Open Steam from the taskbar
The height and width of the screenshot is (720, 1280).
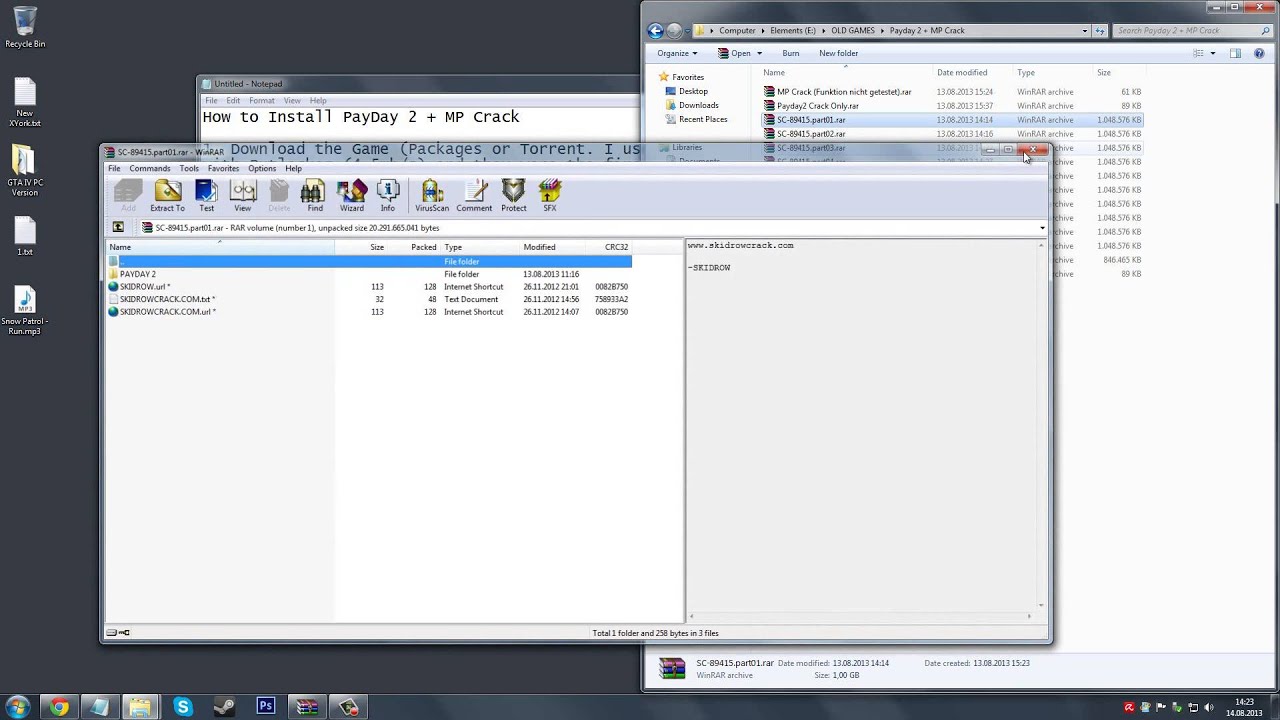coord(224,707)
